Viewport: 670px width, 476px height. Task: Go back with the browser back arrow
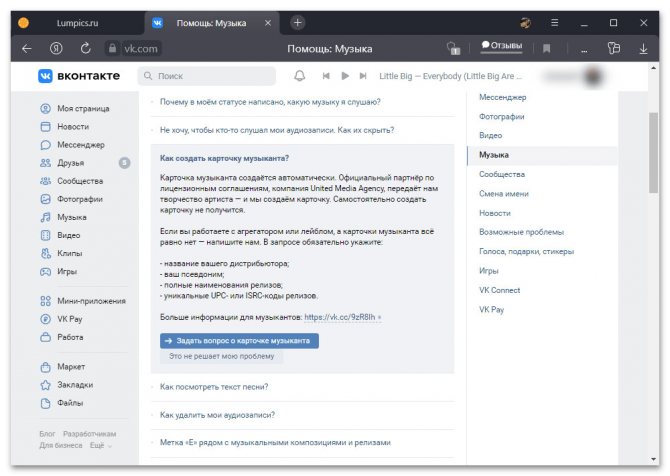(x=26, y=49)
